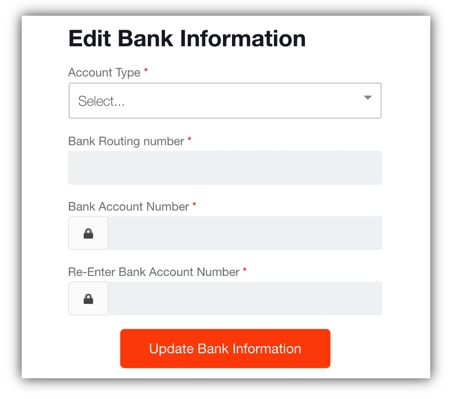Screen dimensions: 455x399
Task: Click the red asterisk after Bank Routing number
Action: pyautogui.click(x=189, y=139)
